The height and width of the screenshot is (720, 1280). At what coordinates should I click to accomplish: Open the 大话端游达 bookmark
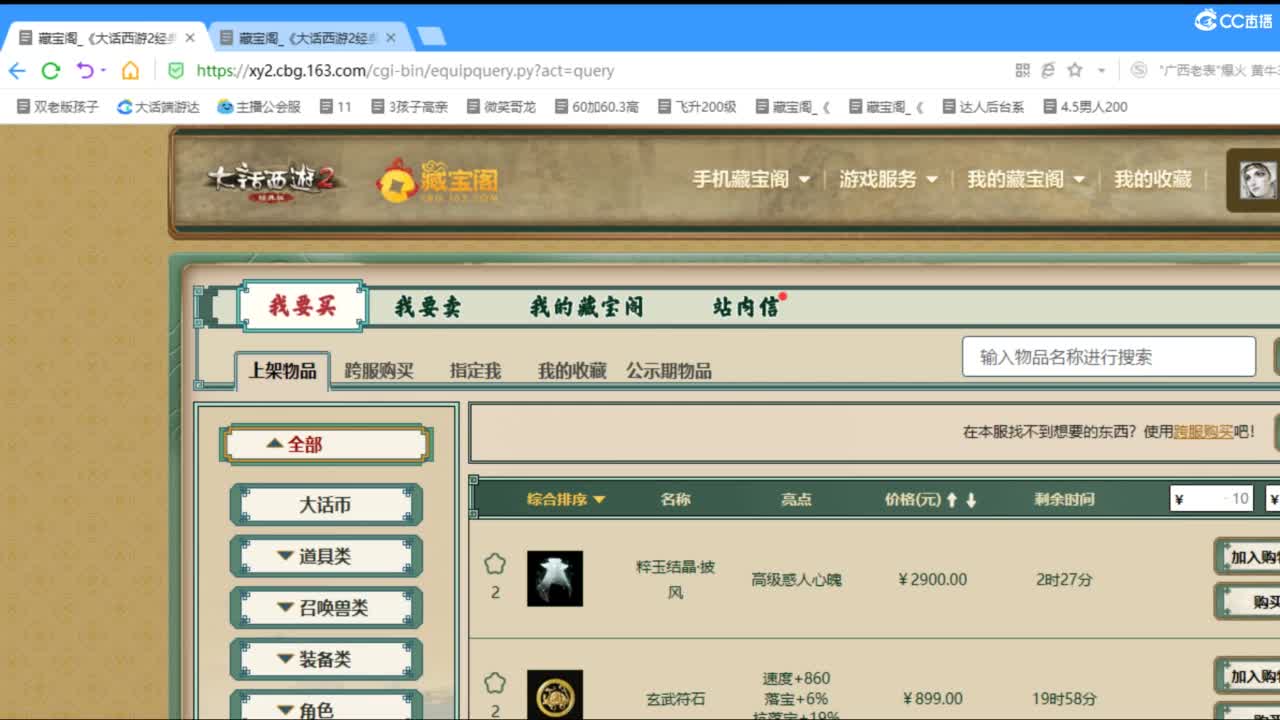click(158, 106)
